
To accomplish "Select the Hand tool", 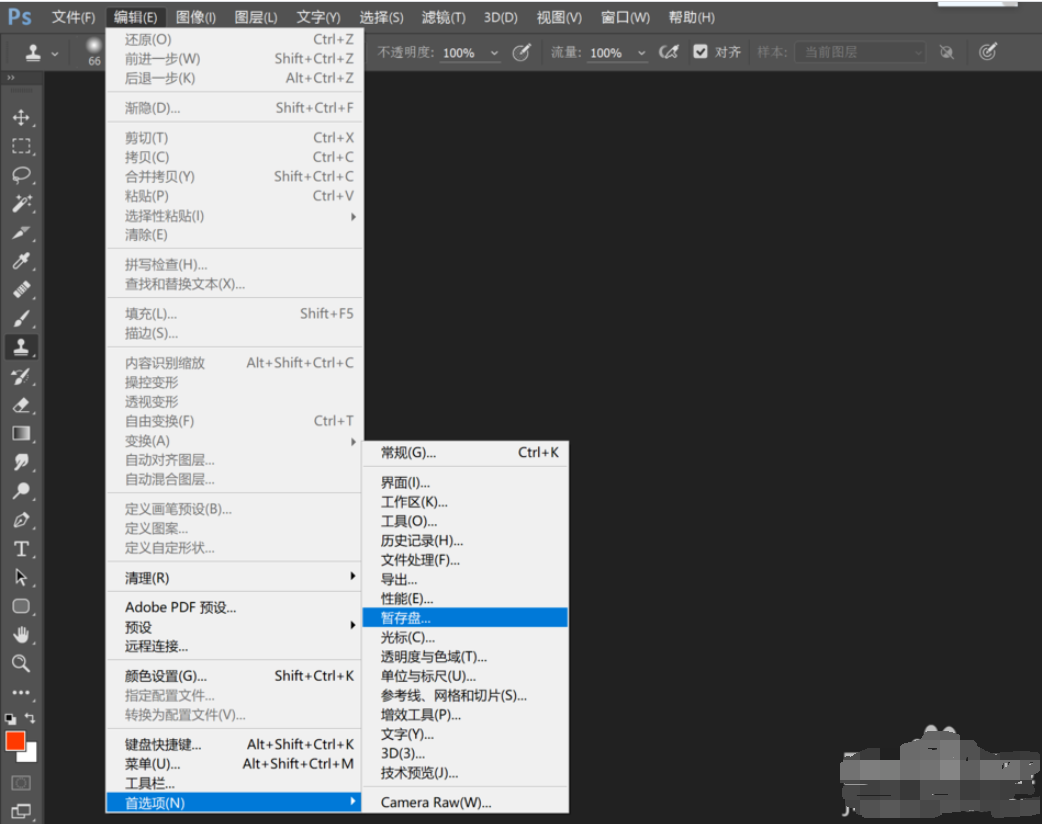I will tap(21, 635).
